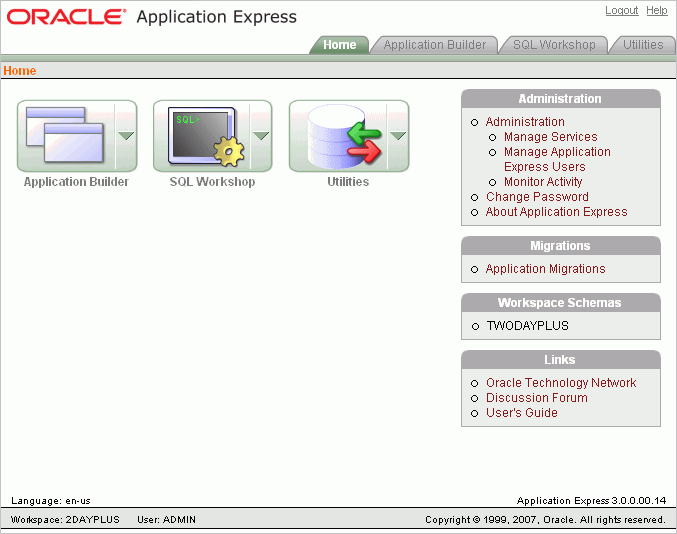The height and width of the screenshot is (534, 677).
Task: Open About Application Express
Action: 556,212
